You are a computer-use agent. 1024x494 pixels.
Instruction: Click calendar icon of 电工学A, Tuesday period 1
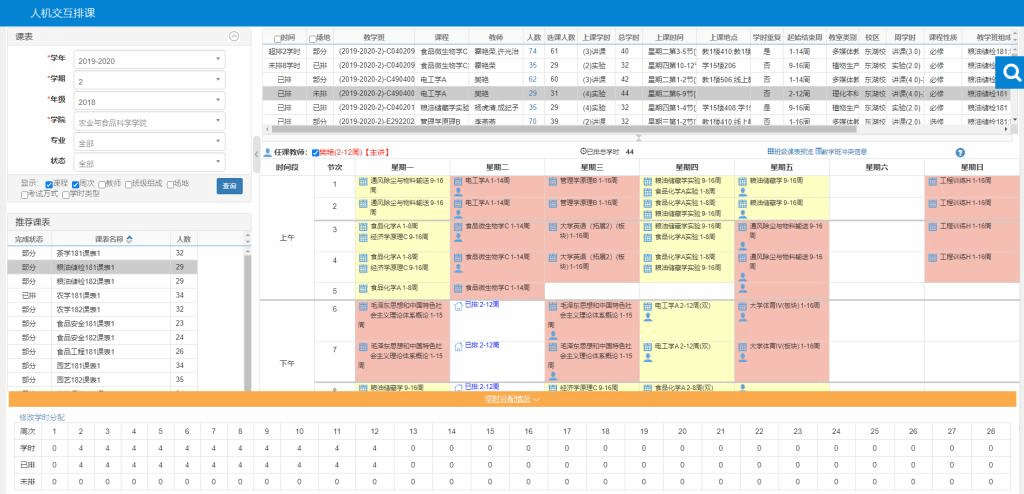(x=458, y=181)
